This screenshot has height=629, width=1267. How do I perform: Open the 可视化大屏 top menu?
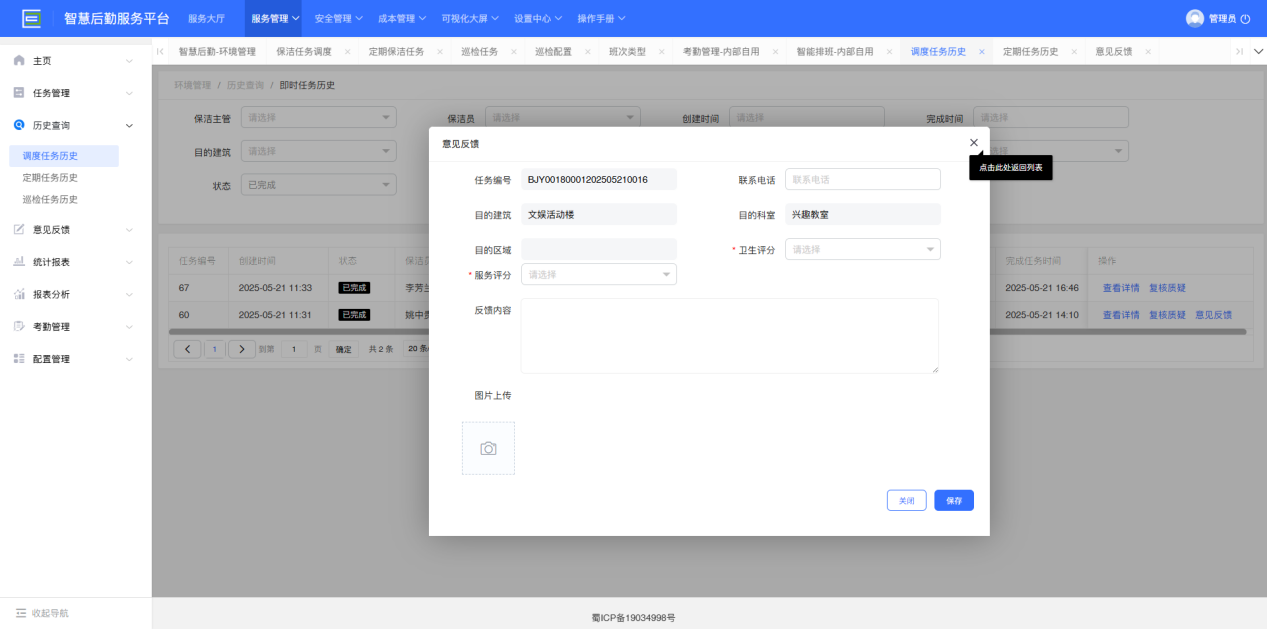[x=472, y=18]
